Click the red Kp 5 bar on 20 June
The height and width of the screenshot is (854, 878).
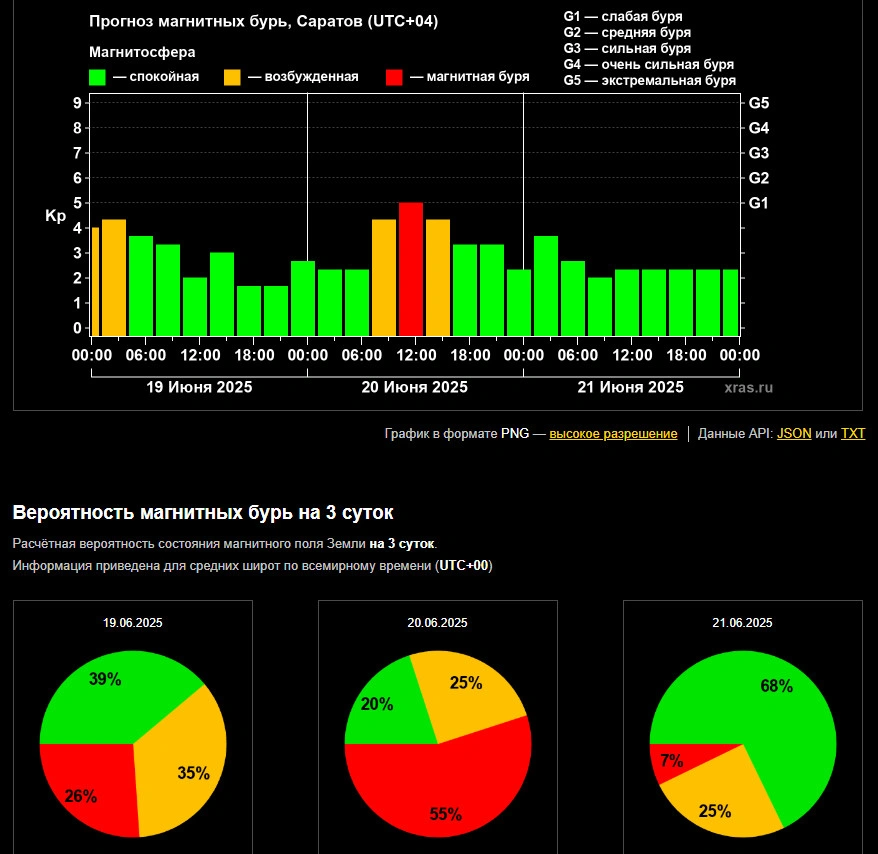411,269
